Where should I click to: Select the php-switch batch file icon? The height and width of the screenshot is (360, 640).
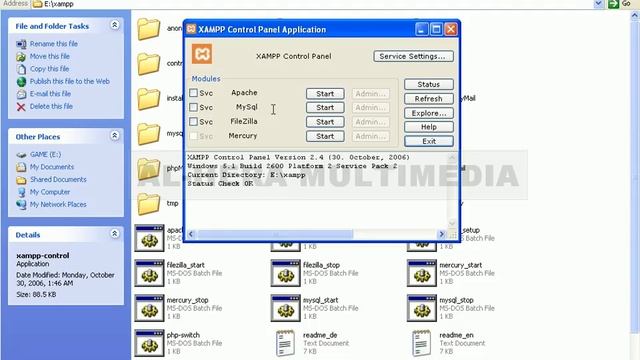(149, 343)
